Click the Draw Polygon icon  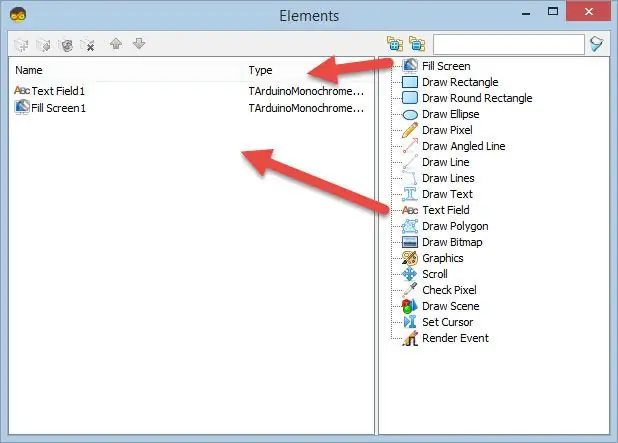tap(410, 226)
